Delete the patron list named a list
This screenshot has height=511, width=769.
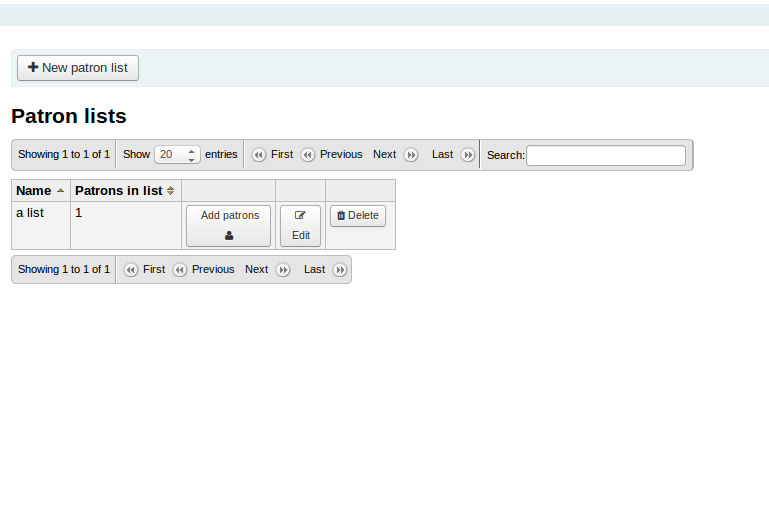point(358,216)
